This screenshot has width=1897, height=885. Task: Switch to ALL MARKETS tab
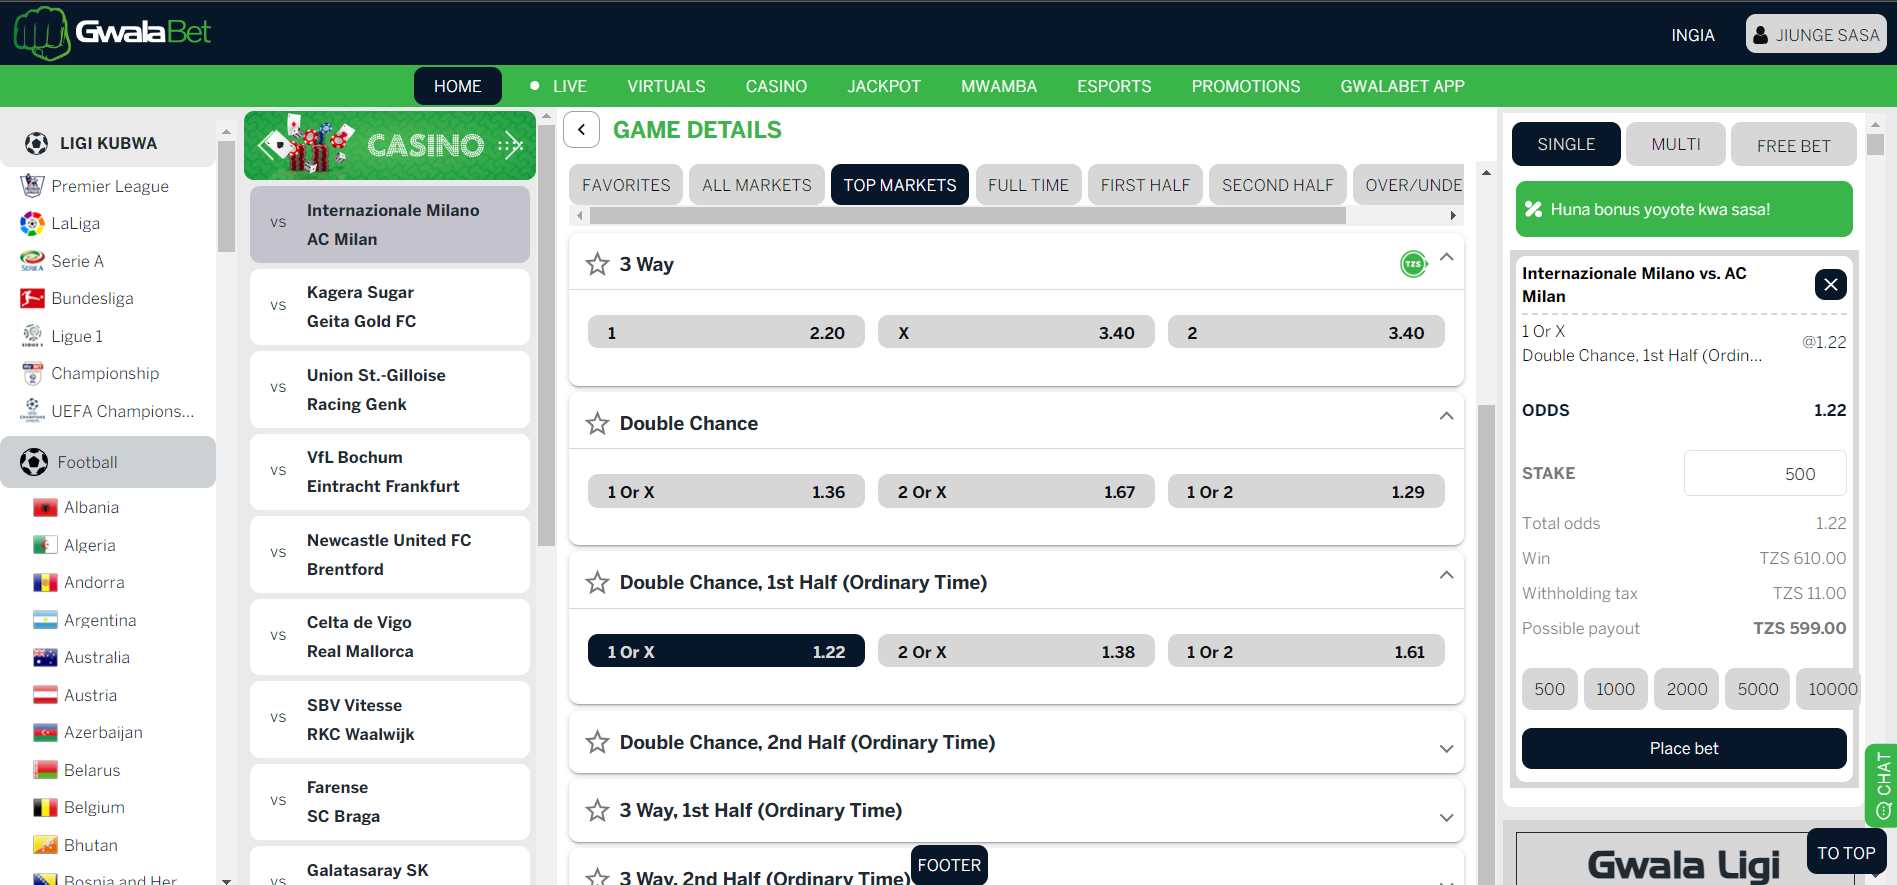point(757,185)
